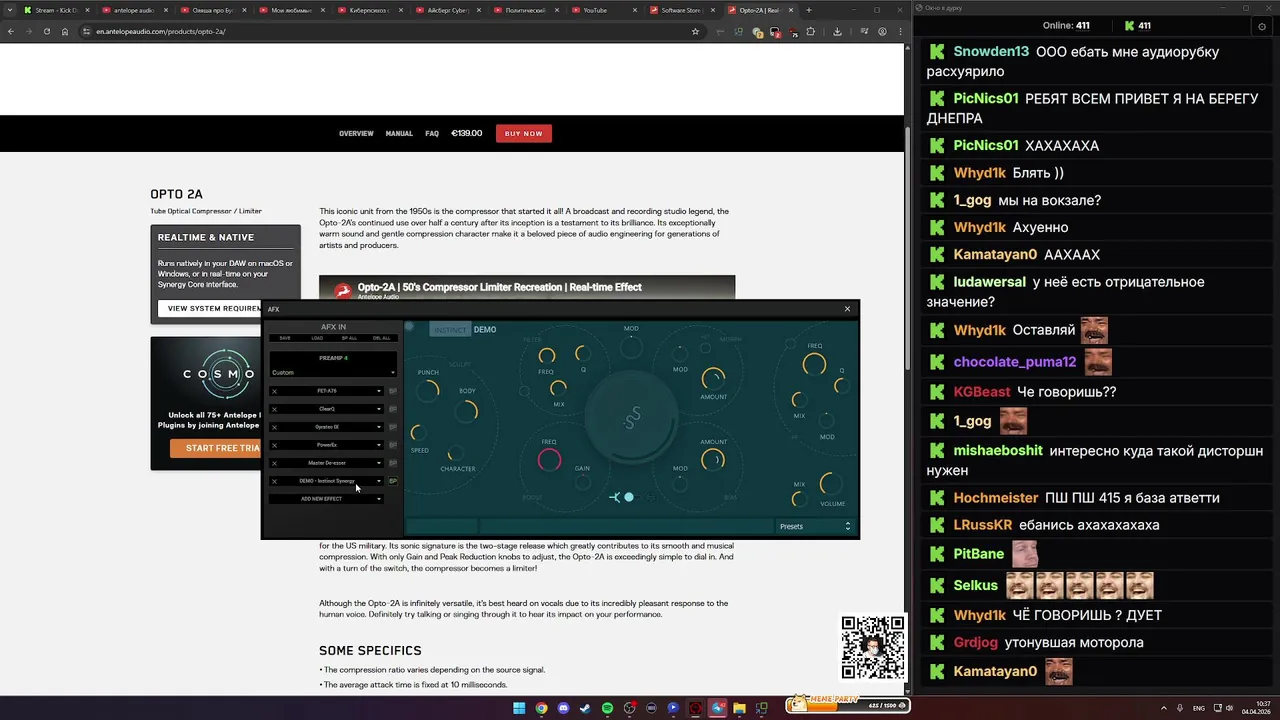Screen dimensions: 1280x720
Task: Click the Windows Start icon in taskbar
Action: [x=519, y=708]
